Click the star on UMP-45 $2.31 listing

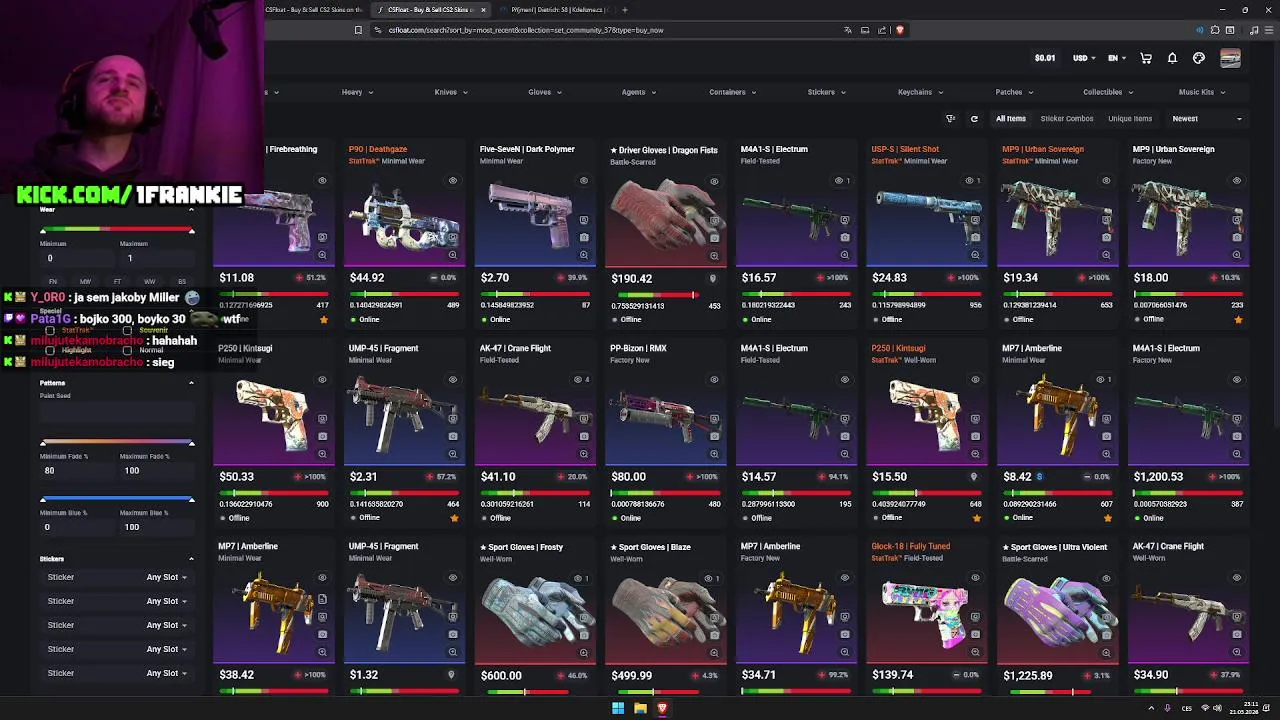tap(454, 518)
